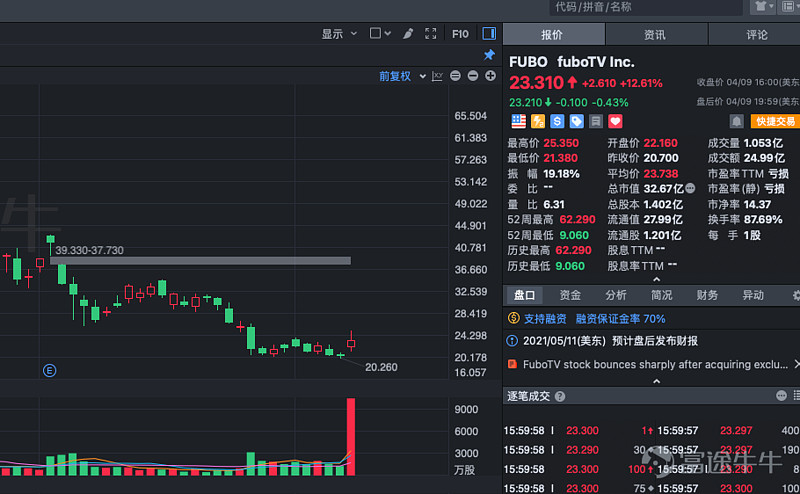Click the US flag market icon

pyautogui.click(x=518, y=121)
